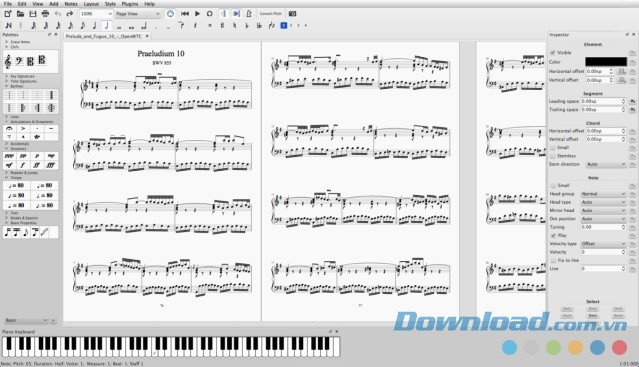Image resolution: width=639 pixels, height=367 pixels.
Task: Open the Page View dropdown
Action: point(138,14)
